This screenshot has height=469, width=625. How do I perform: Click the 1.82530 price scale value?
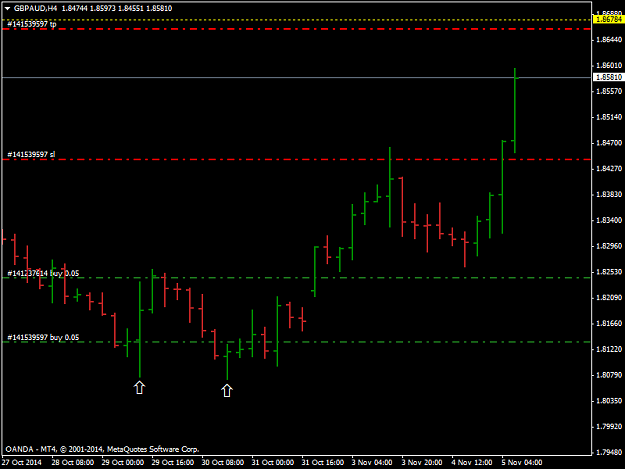tap(609, 272)
